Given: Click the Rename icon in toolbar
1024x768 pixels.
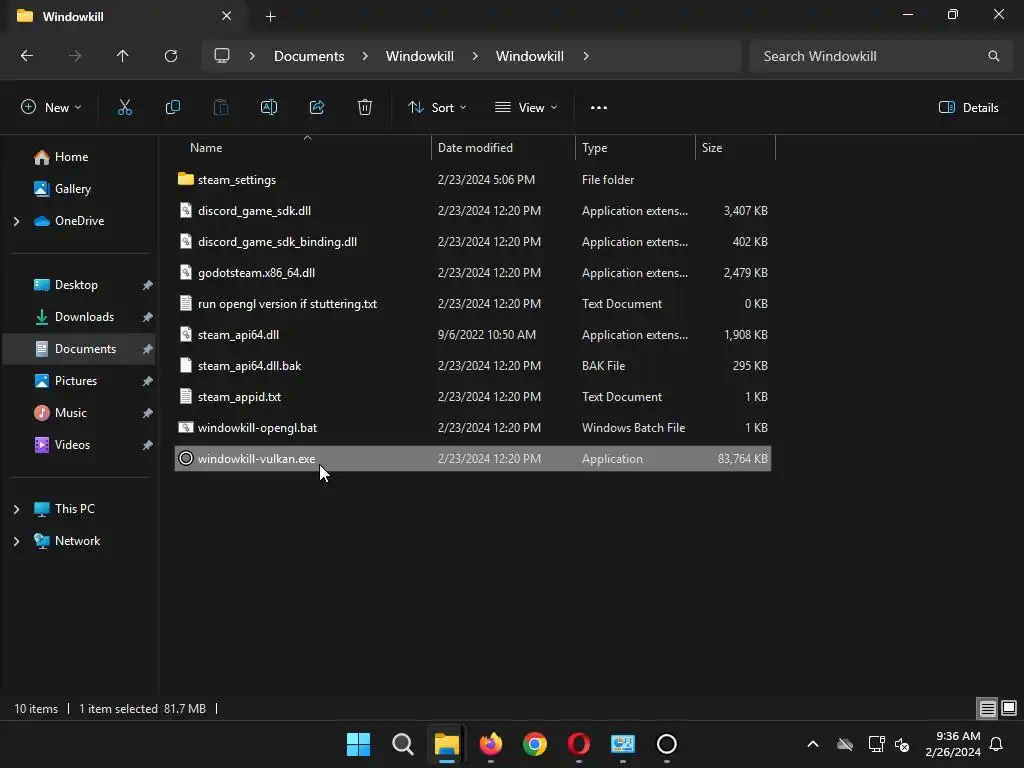Looking at the screenshot, I should click(269, 108).
